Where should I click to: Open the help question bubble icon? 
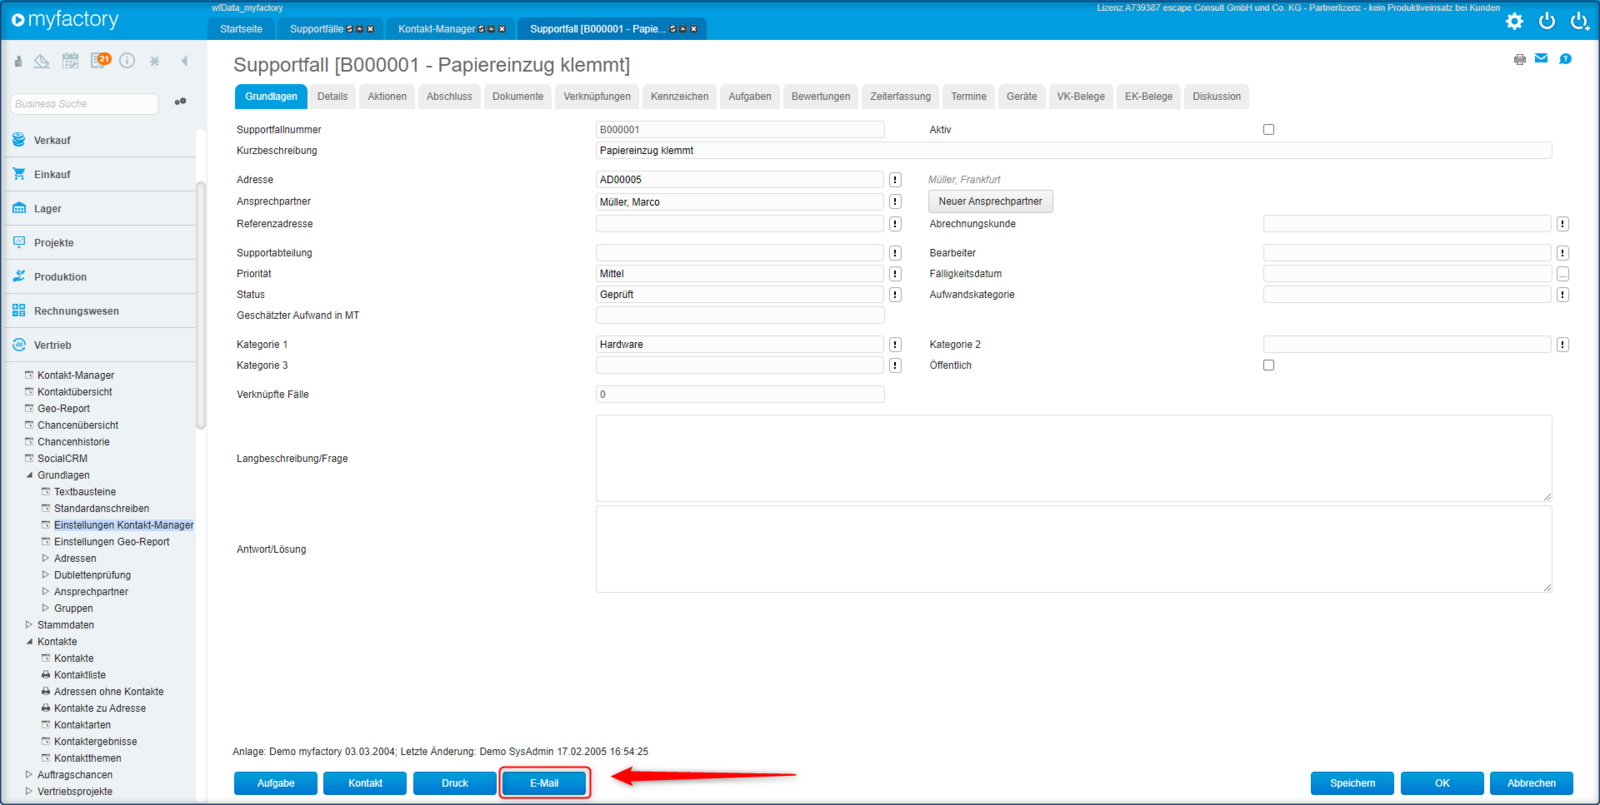1566,59
